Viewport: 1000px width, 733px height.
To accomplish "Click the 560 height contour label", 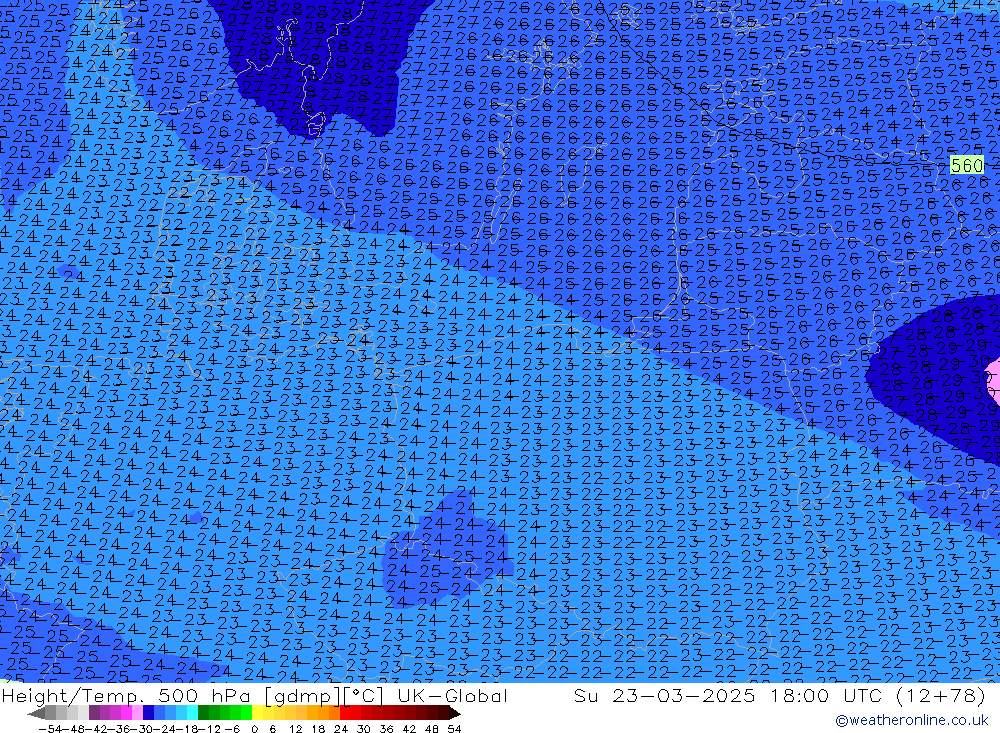I will 967,165.
